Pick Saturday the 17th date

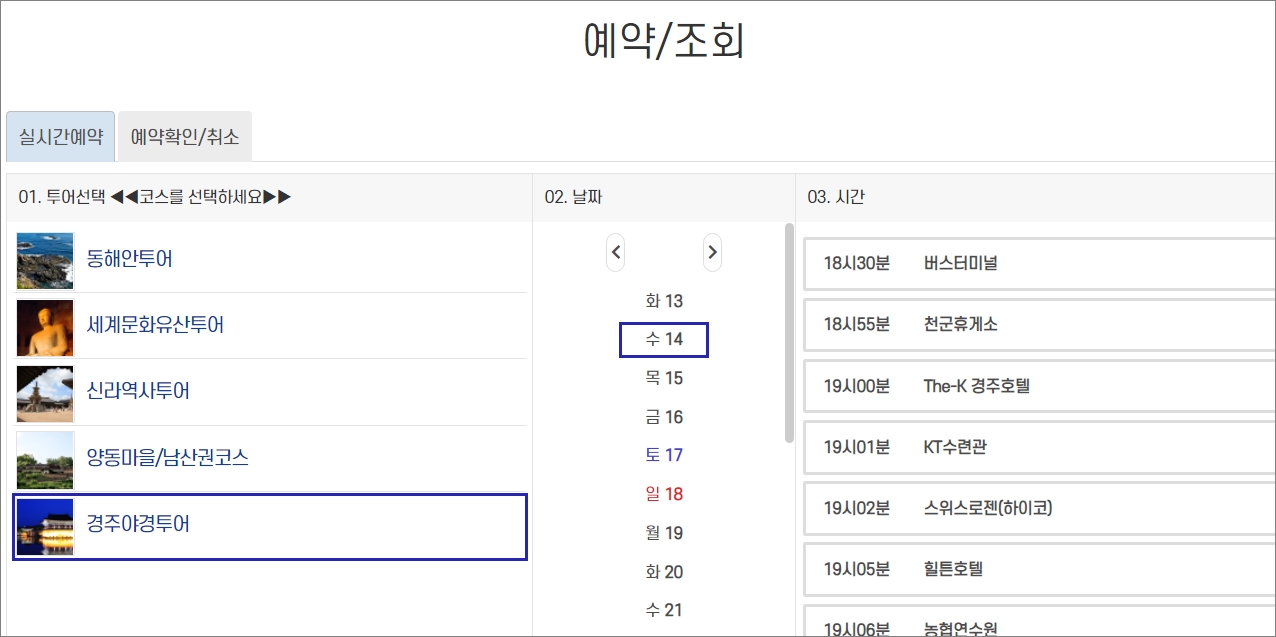point(663,455)
